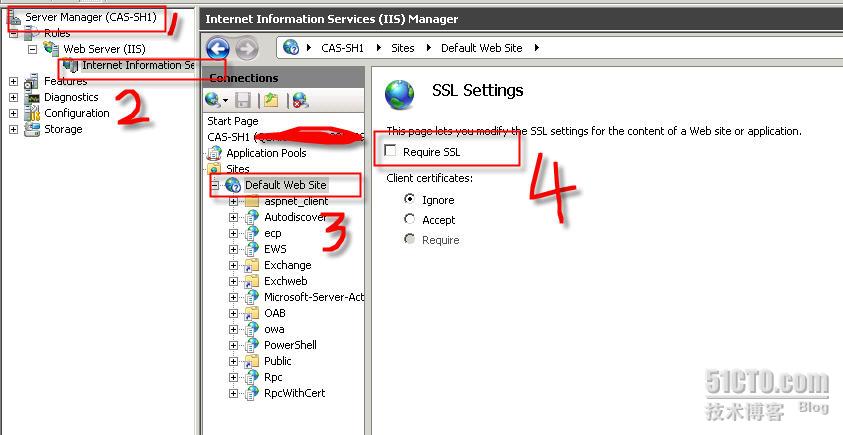Image resolution: width=843 pixels, height=435 pixels.
Task: Select Internet Information Services node
Action: tap(138, 66)
